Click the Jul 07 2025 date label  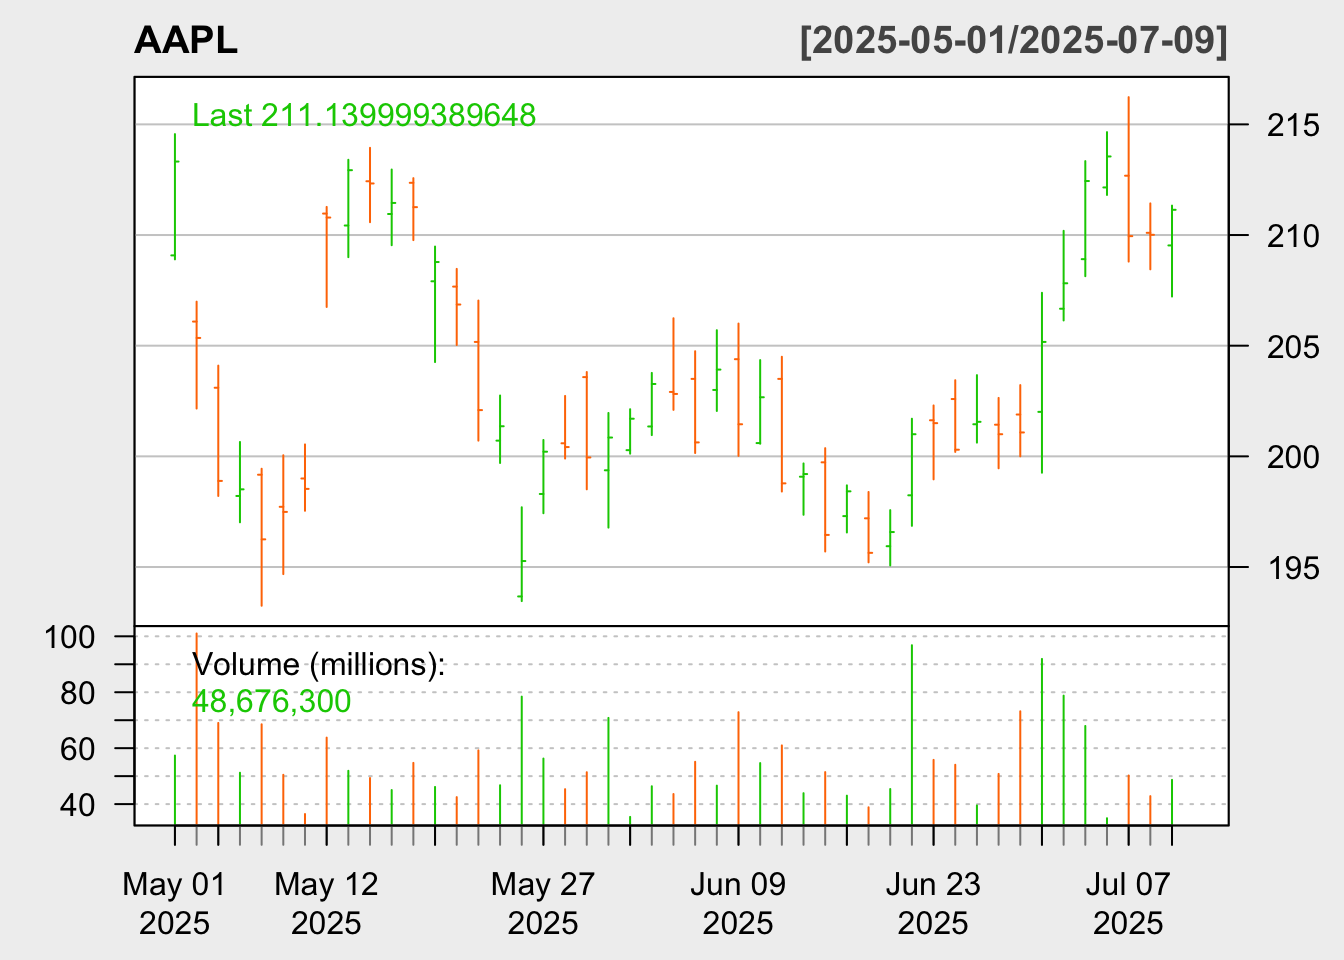[x=1128, y=903]
